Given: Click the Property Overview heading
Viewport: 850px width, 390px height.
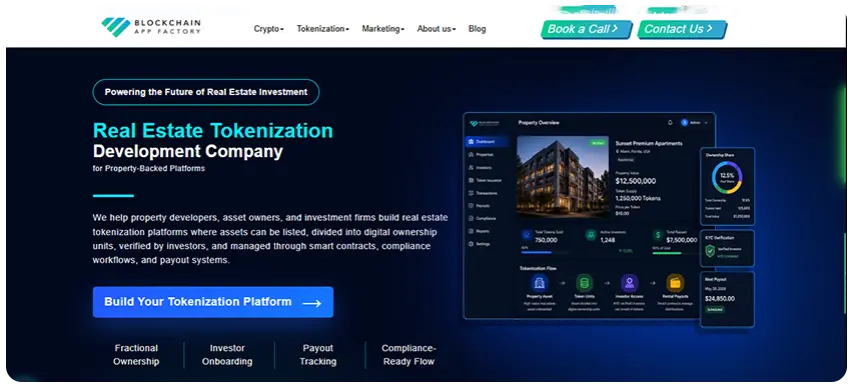Looking at the screenshot, I should (539, 123).
